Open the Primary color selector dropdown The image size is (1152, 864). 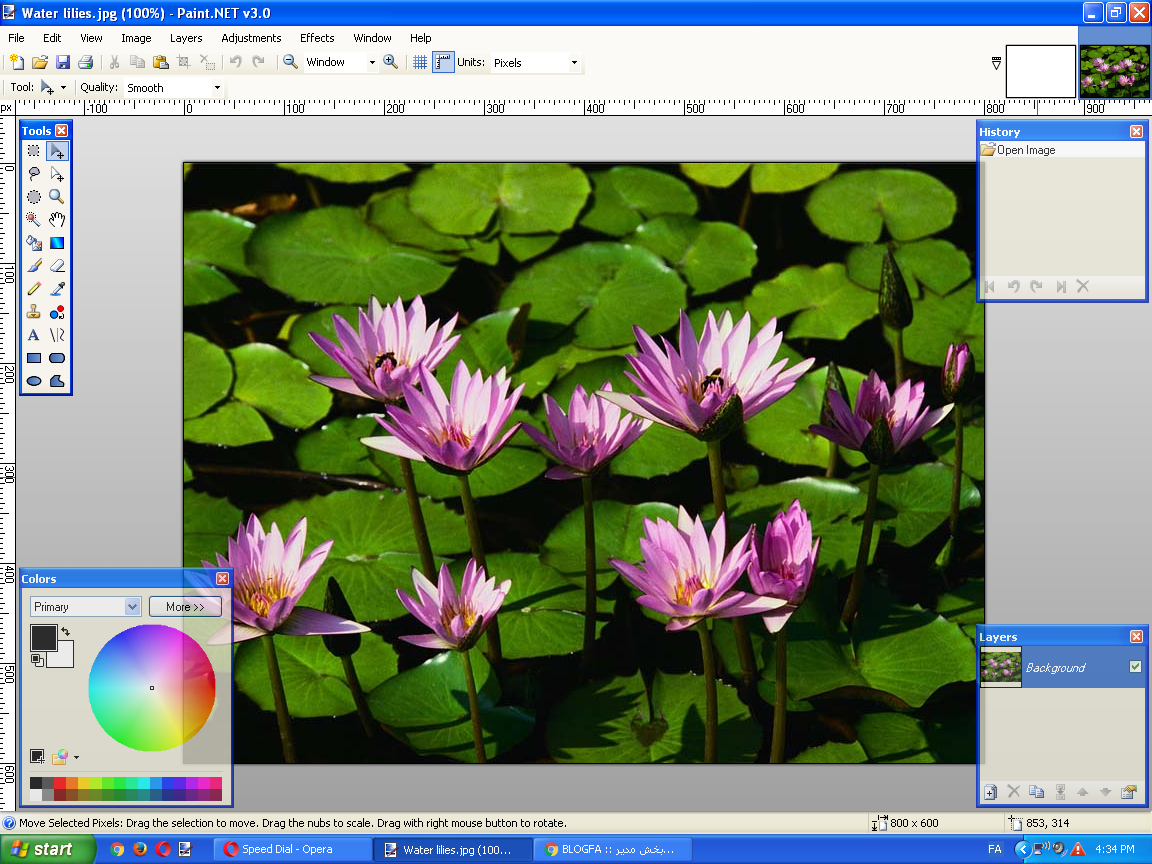pos(85,607)
